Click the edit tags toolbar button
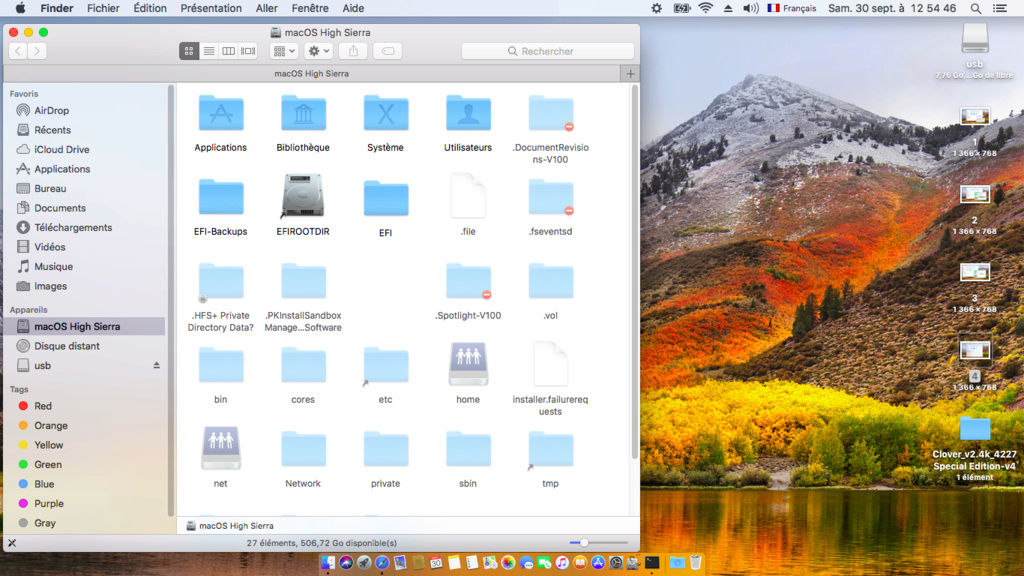Image resolution: width=1024 pixels, height=576 pixels. (388, 51)
